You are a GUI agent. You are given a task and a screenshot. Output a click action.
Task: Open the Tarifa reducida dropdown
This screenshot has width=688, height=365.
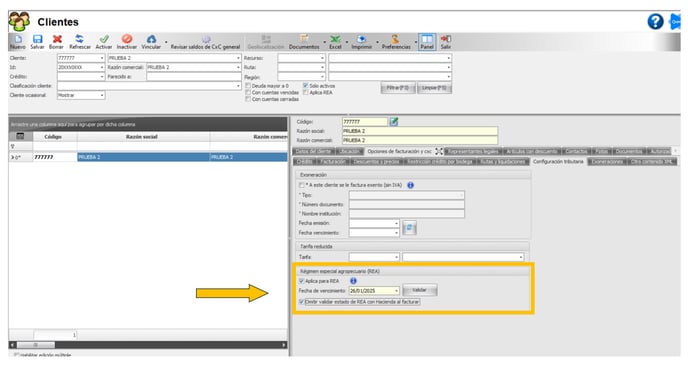click(396, 257)
